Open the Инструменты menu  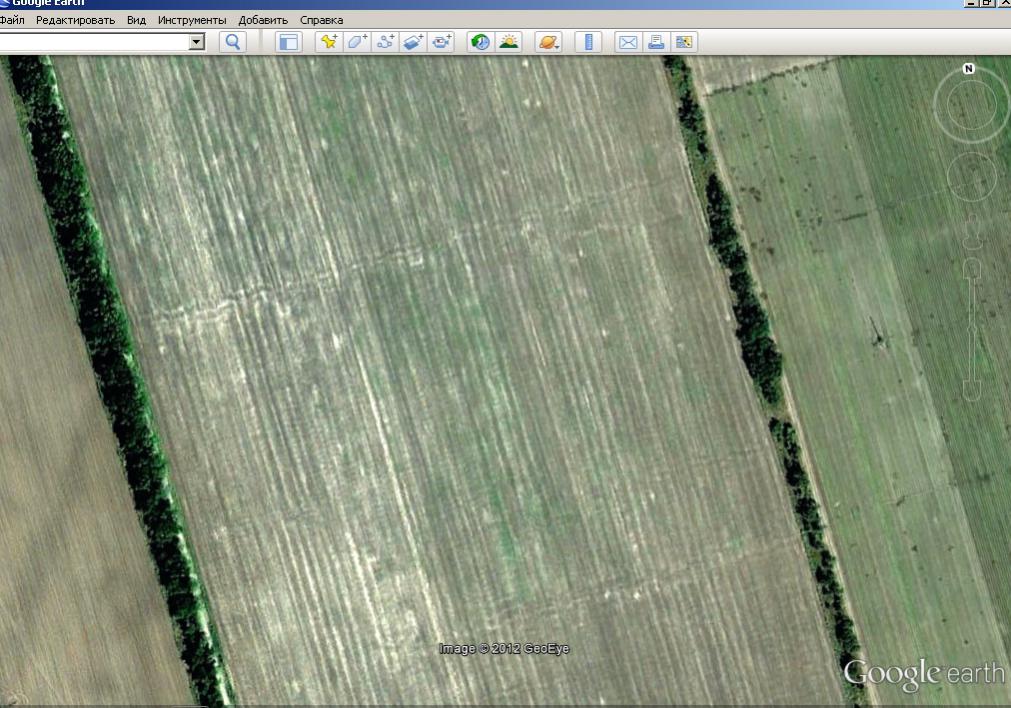192,20
